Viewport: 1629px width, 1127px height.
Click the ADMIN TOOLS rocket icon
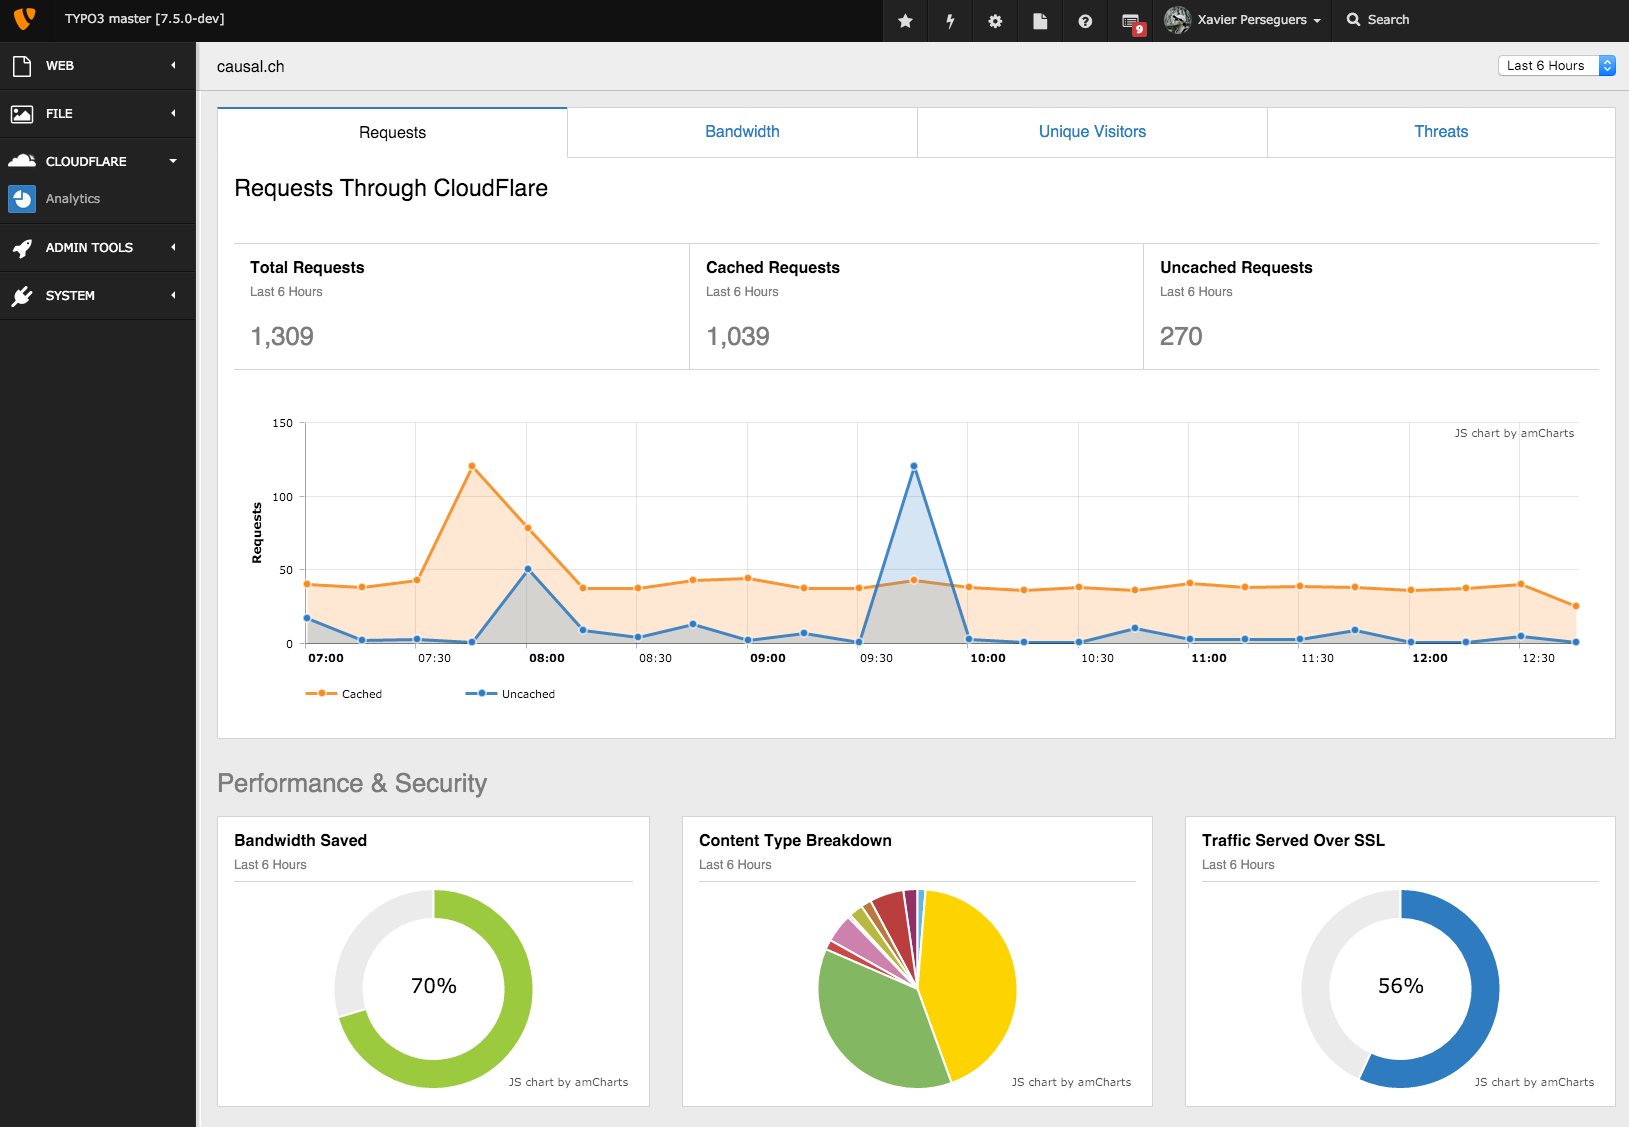pyautogui.click(x=22, y=247)
